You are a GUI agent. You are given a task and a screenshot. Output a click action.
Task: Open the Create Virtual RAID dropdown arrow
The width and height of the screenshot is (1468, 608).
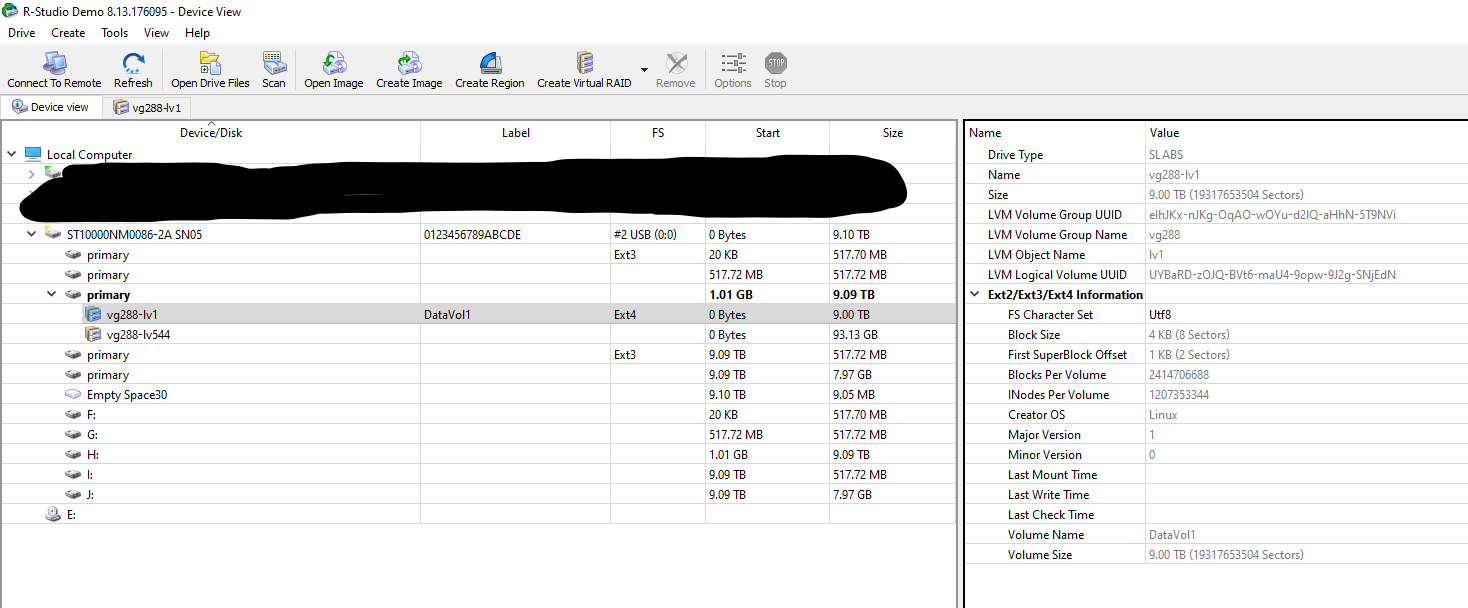tap(644, 70)
